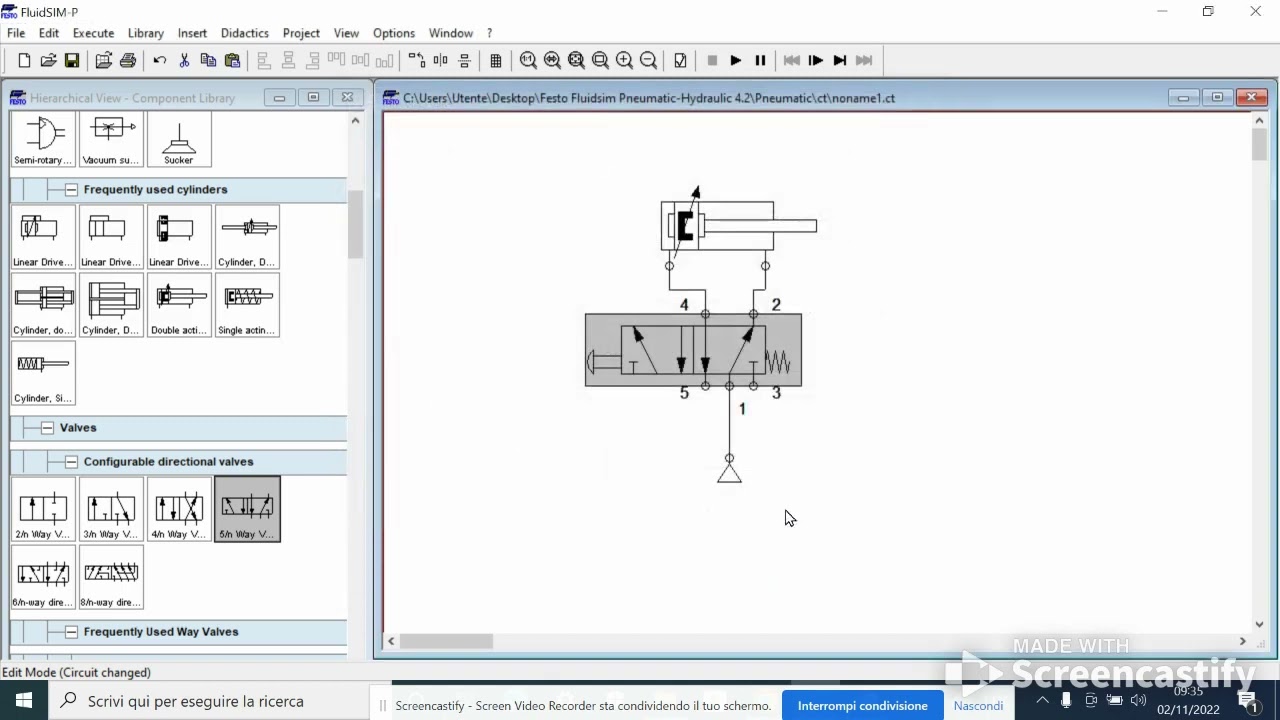Screen dimensions: 1280x720
Task: Undo the last action
Action: [x=160, y=61]
